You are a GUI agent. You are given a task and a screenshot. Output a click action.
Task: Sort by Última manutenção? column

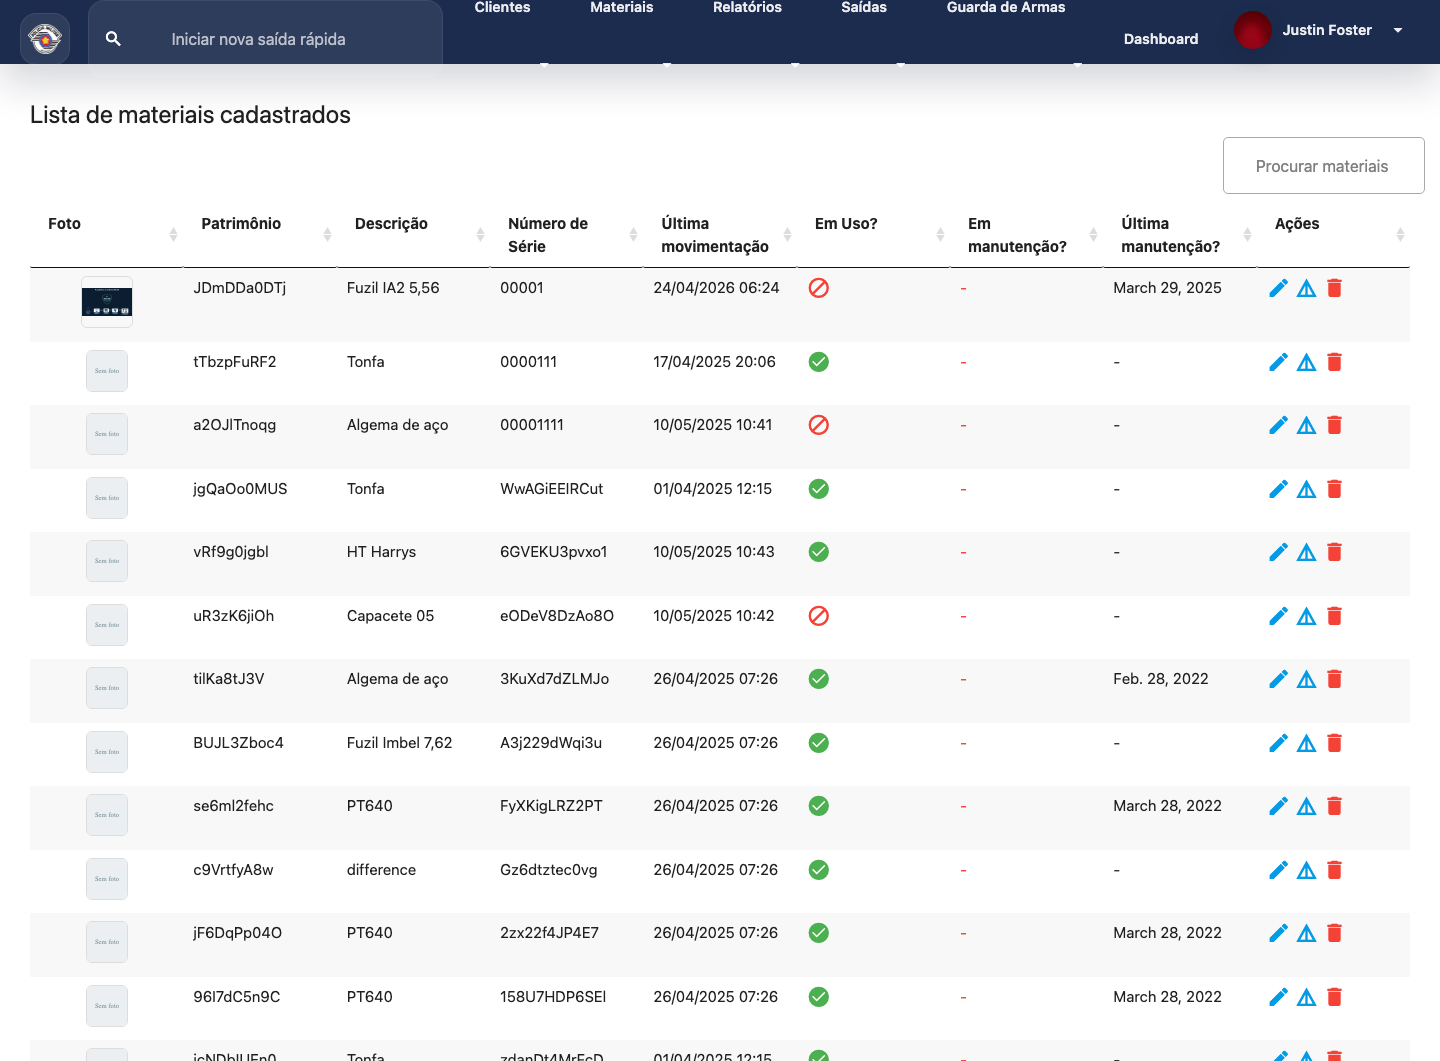(x=1180, y=235)
